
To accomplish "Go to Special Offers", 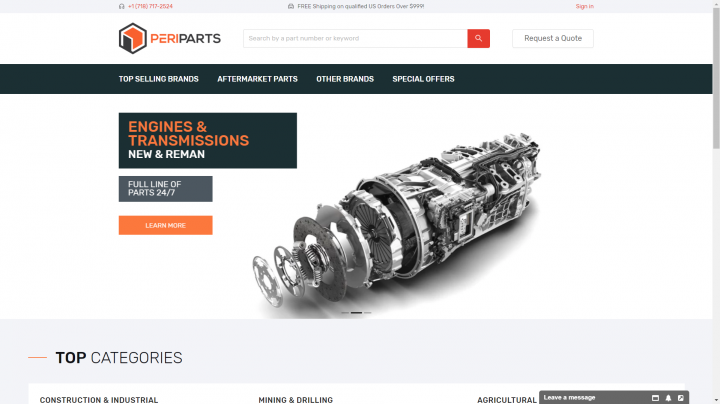I will [423, 79].
